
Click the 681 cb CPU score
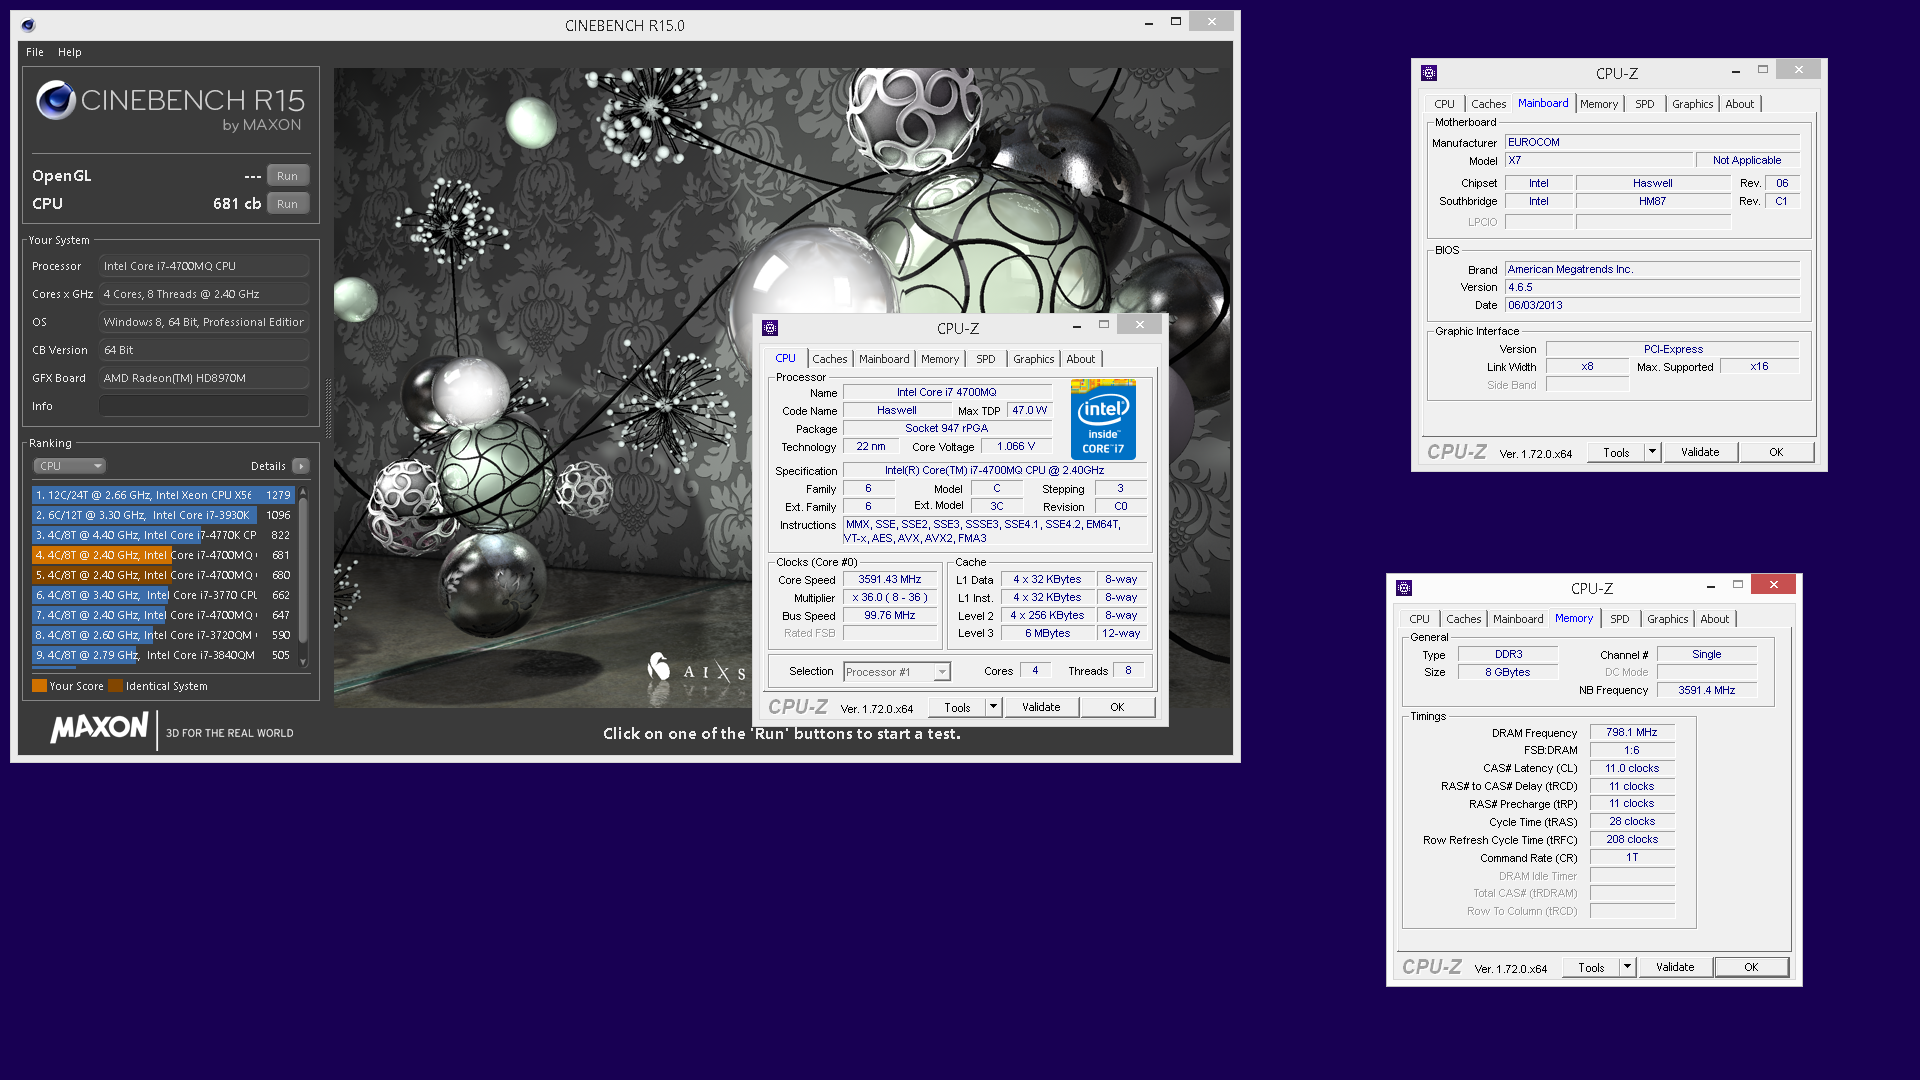point(237,204)
